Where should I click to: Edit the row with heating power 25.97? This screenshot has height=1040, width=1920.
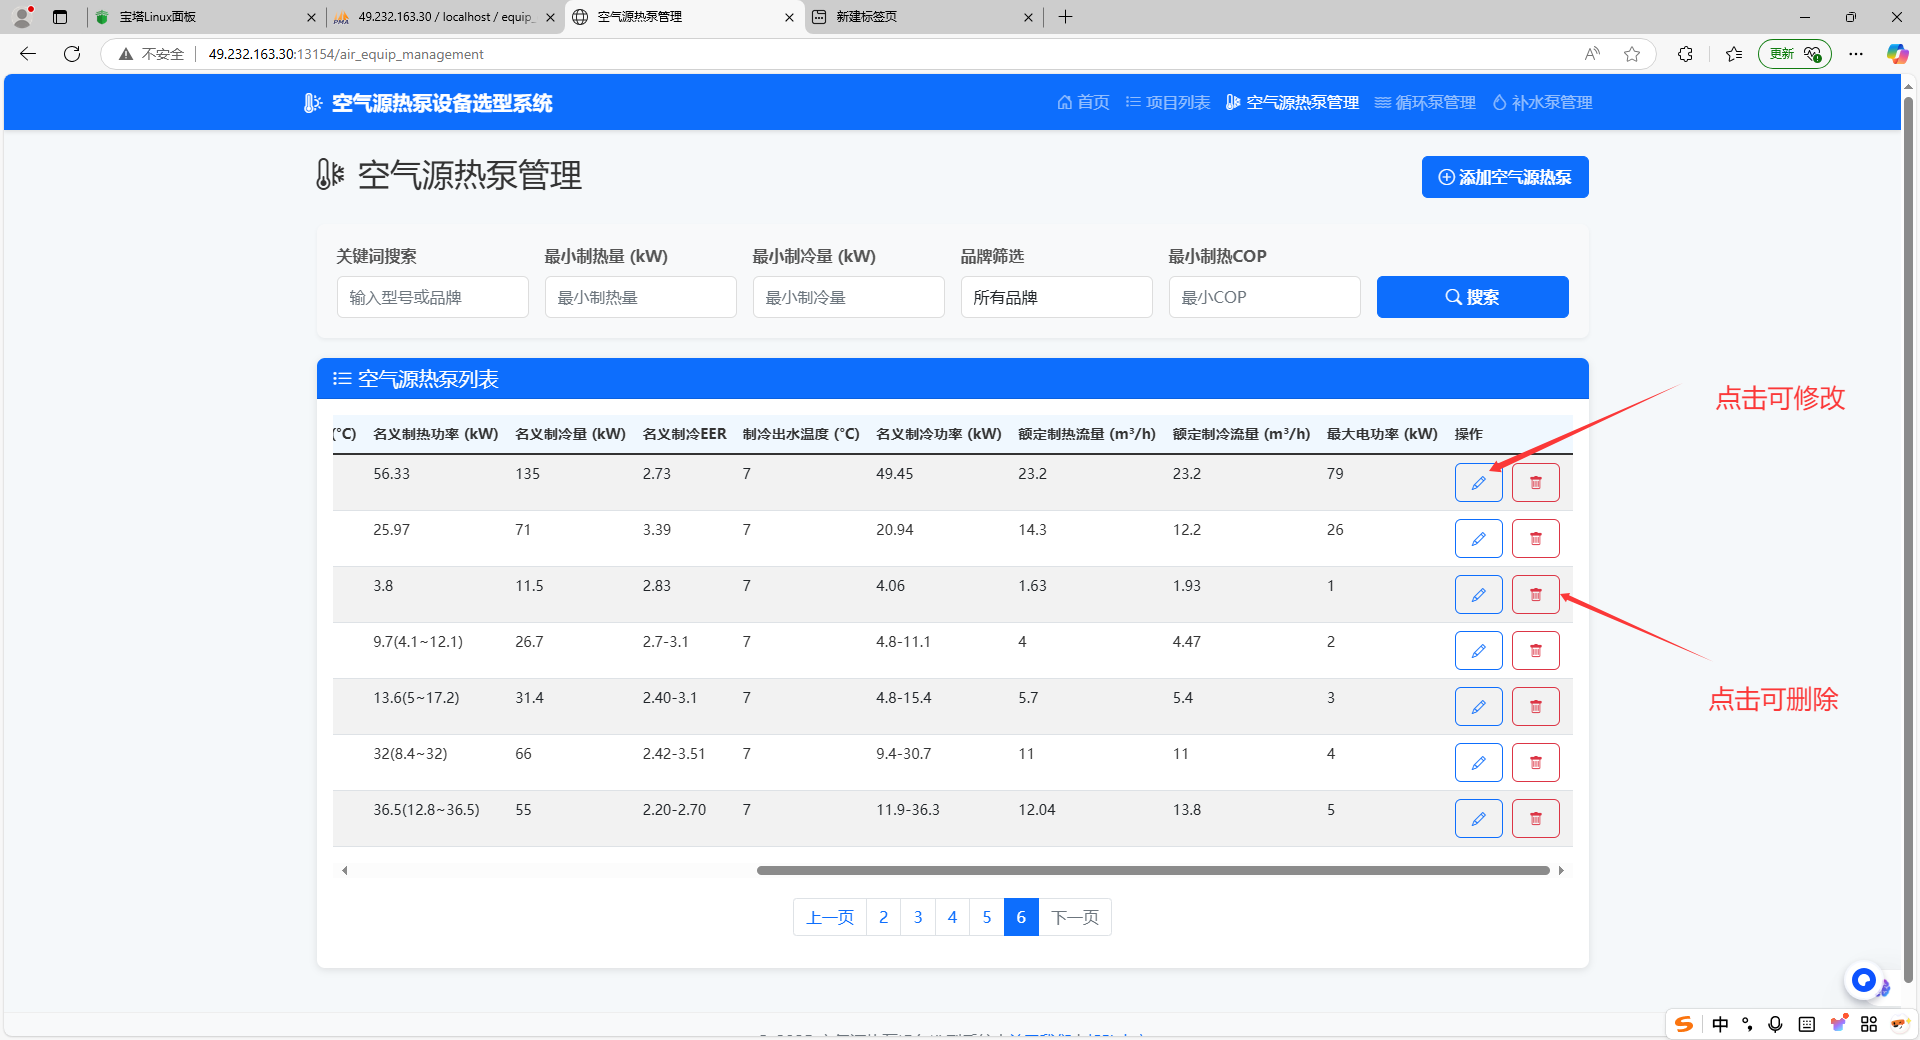point(1478,539)
